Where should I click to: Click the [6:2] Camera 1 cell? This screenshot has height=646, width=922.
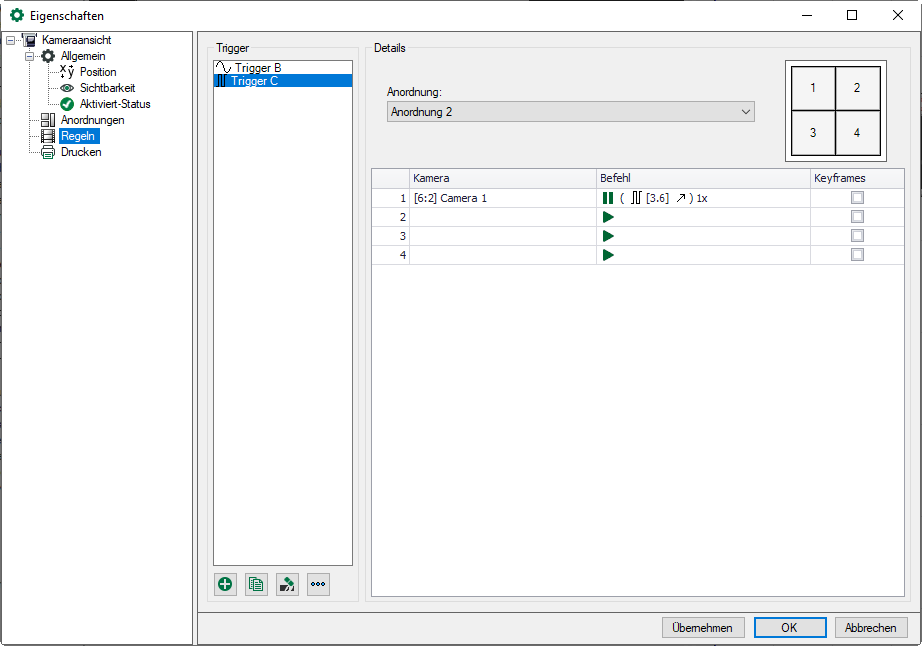(x=503, y=198)
